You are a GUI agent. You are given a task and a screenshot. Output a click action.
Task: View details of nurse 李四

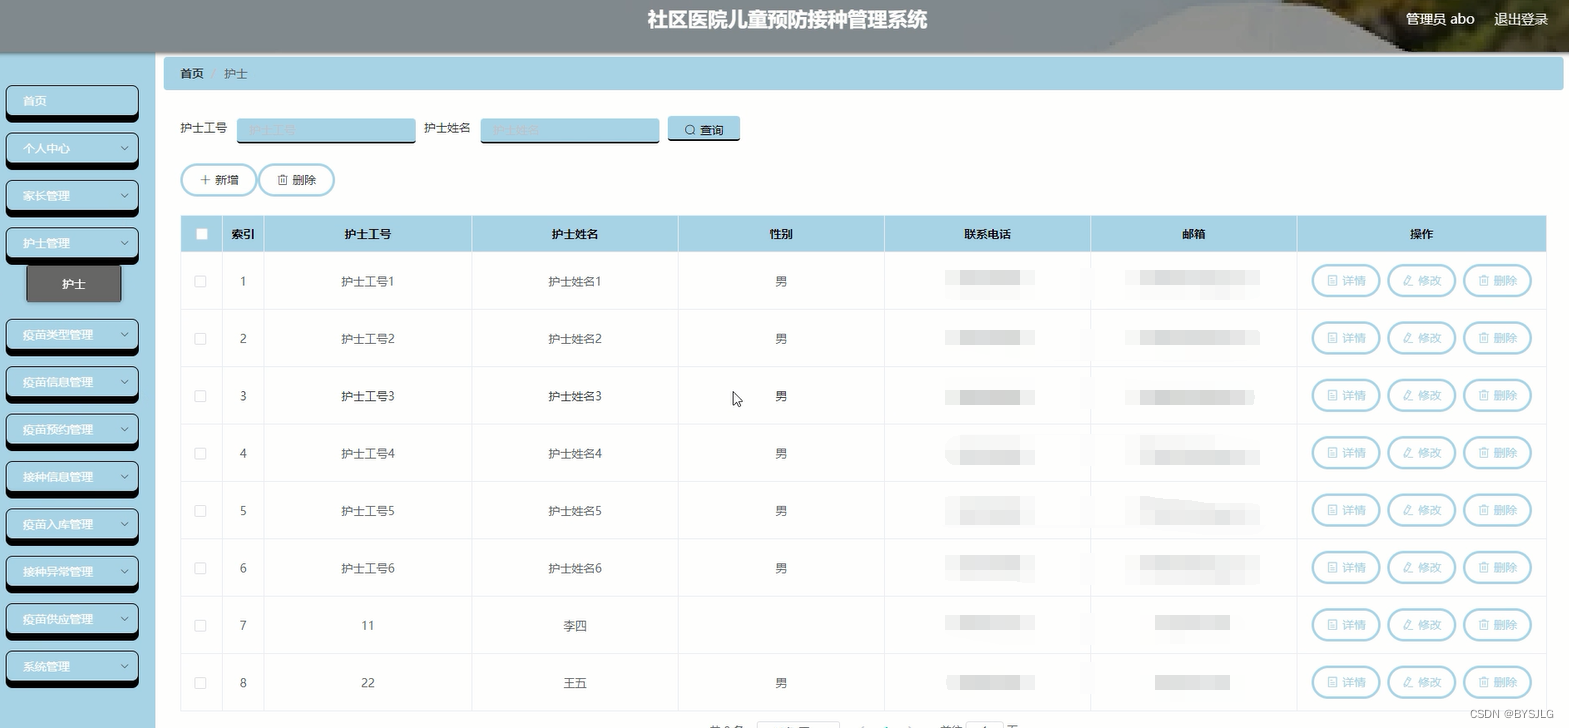click(x=1345, y=625)
